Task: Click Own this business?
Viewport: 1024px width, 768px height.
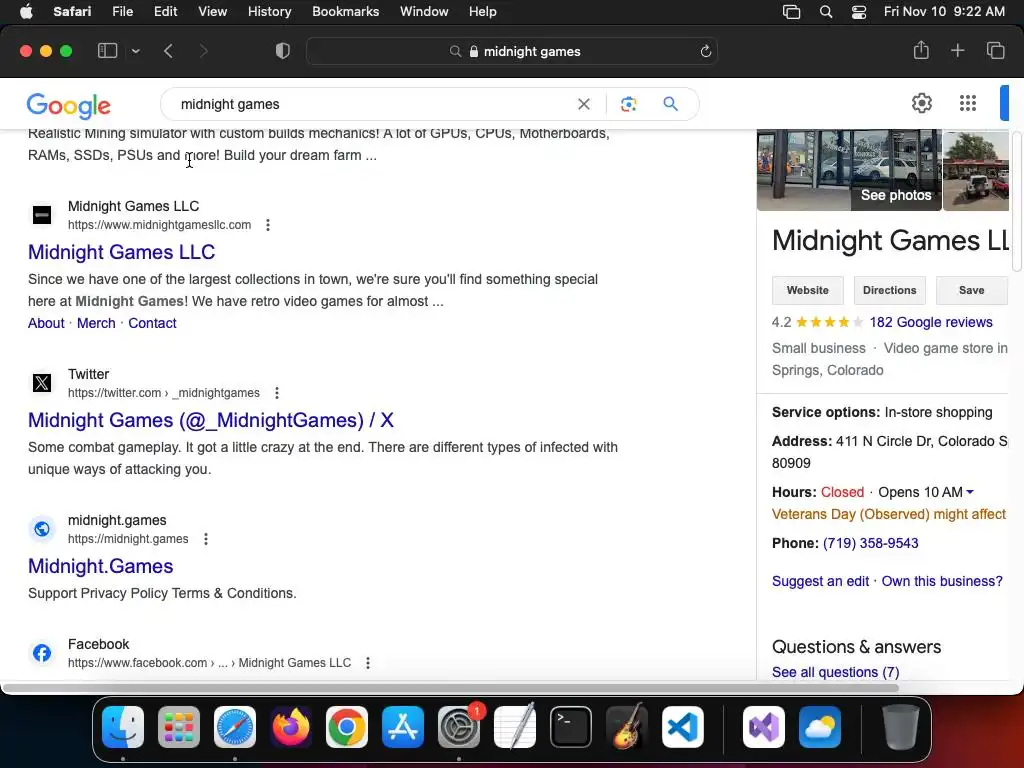Action: (942, 581)
